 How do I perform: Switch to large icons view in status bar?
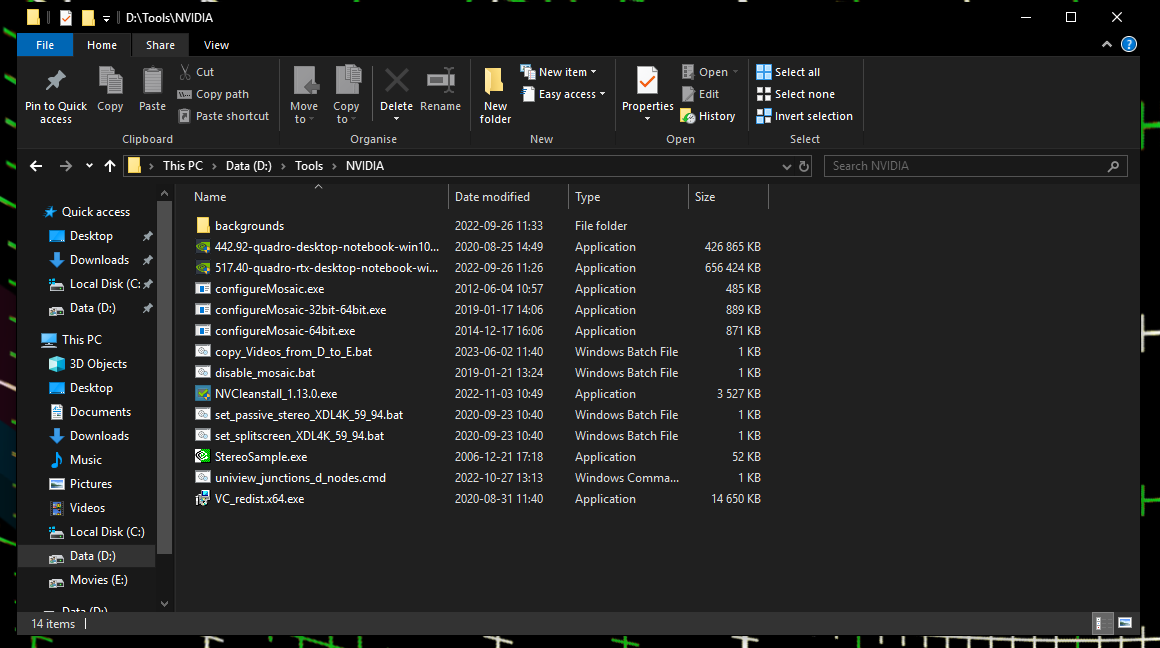[1124, 623]
